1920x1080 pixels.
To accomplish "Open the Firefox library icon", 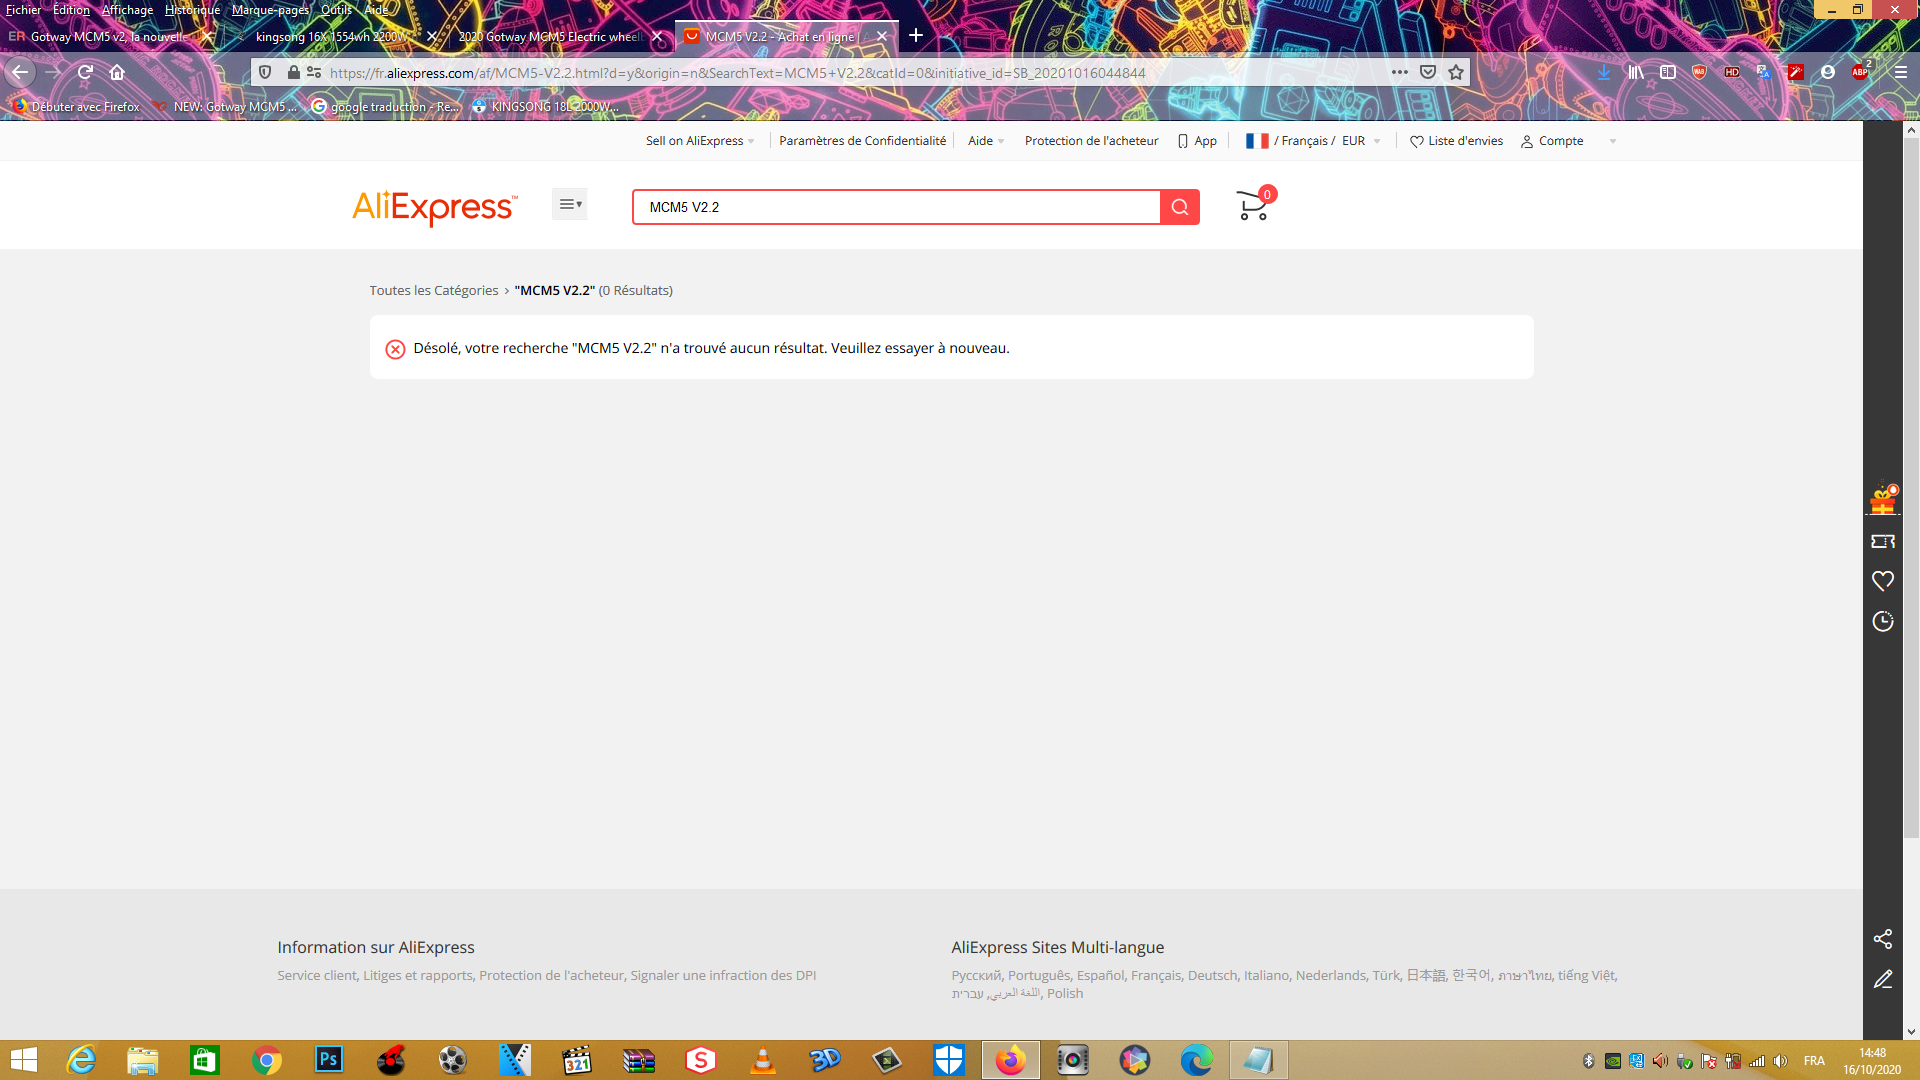I will tap(1636, 72).
